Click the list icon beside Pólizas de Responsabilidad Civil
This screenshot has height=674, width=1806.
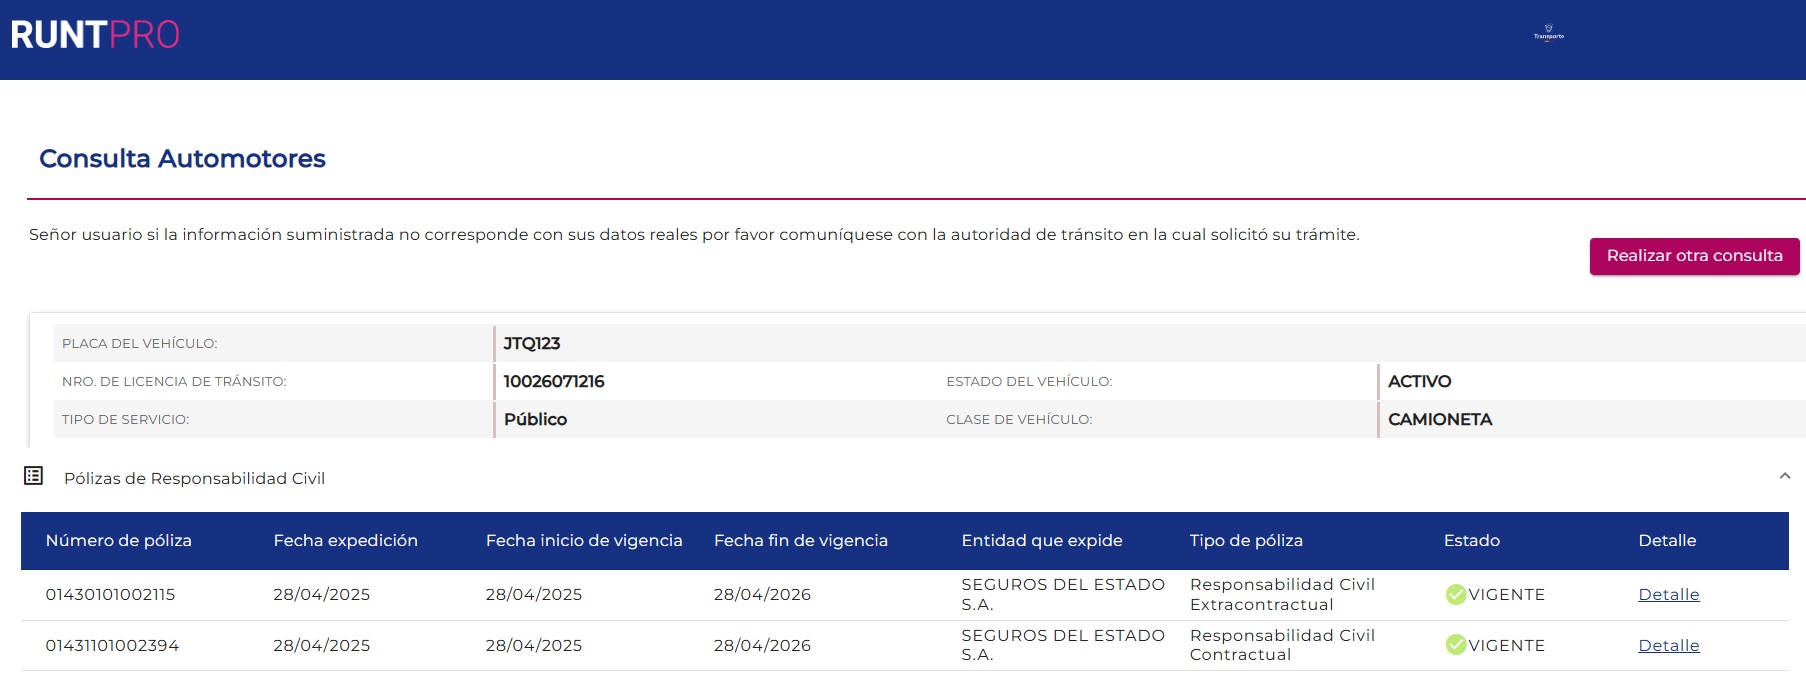[34, 476]
